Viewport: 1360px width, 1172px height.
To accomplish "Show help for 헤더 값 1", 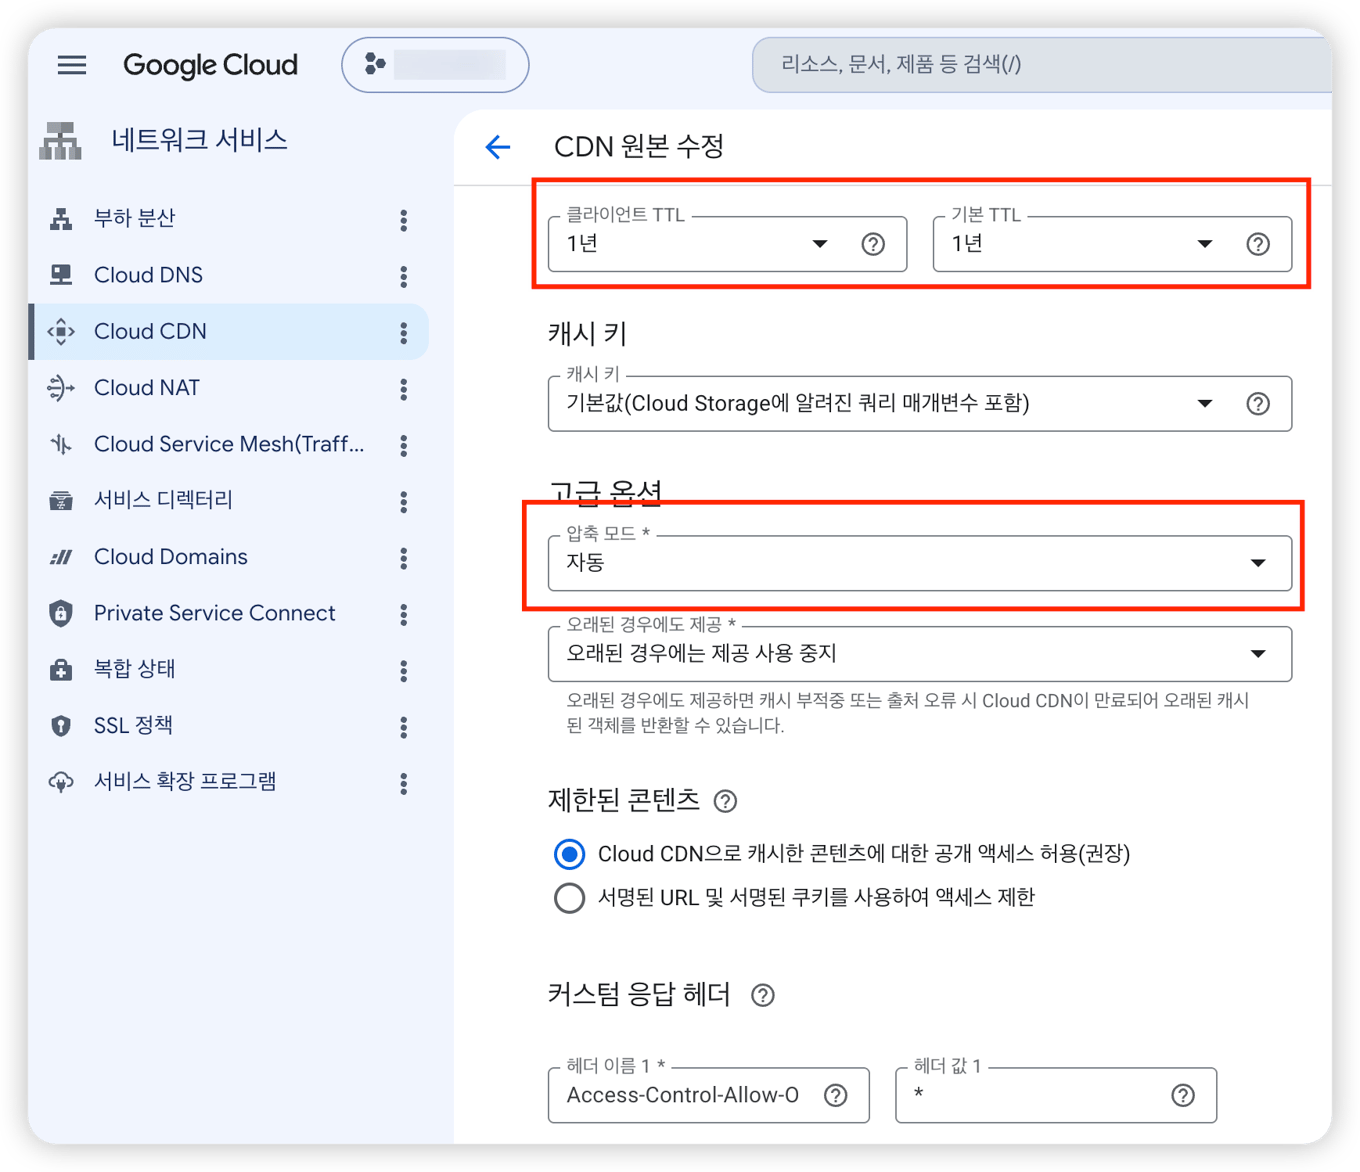I will point(1183,1095).
